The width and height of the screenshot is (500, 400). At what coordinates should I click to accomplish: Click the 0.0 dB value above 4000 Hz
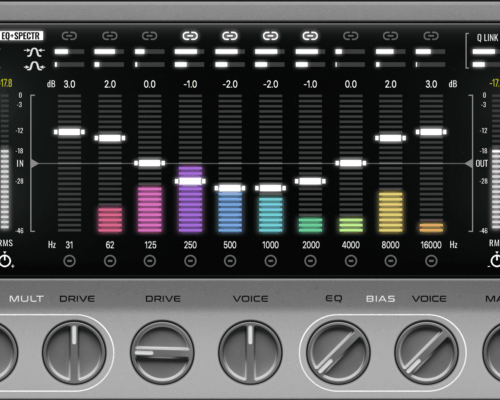tap(351, 84)
